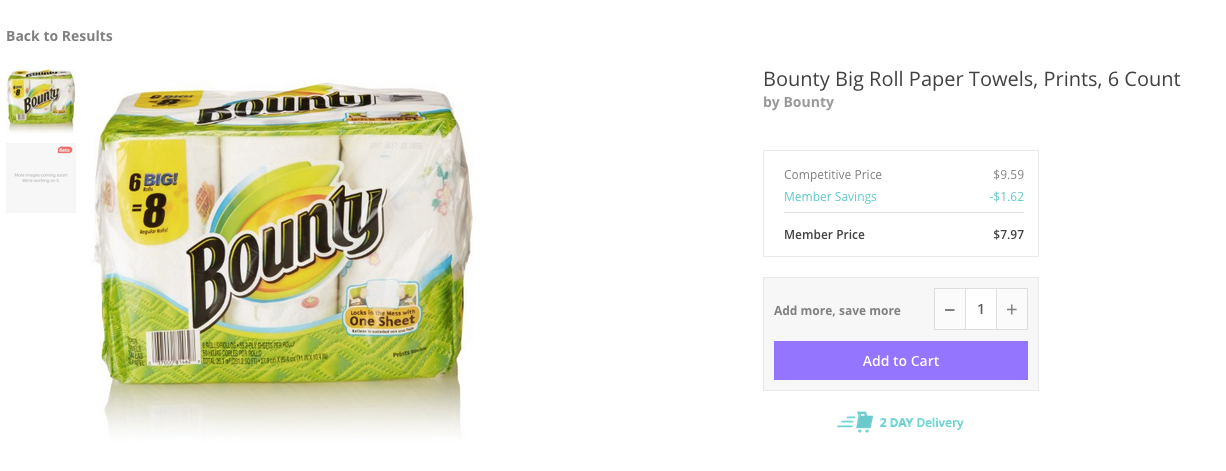Select the first Bounty product thumbnail

(41, 100)
